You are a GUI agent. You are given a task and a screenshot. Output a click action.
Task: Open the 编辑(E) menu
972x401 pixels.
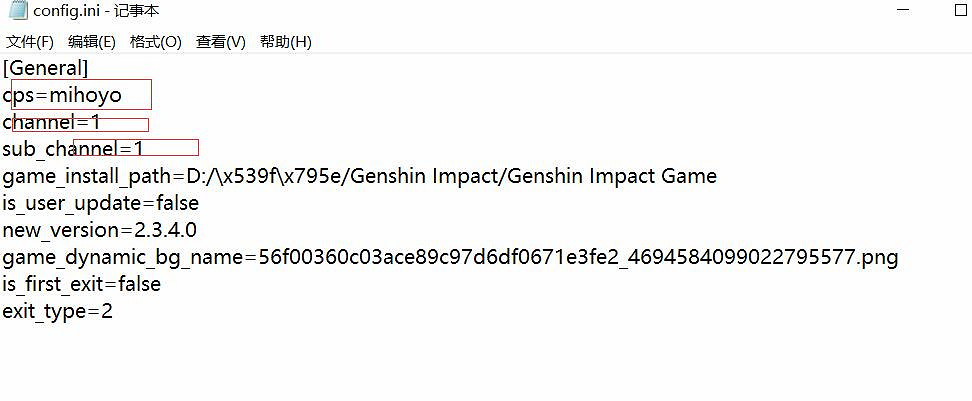[92, 42]
